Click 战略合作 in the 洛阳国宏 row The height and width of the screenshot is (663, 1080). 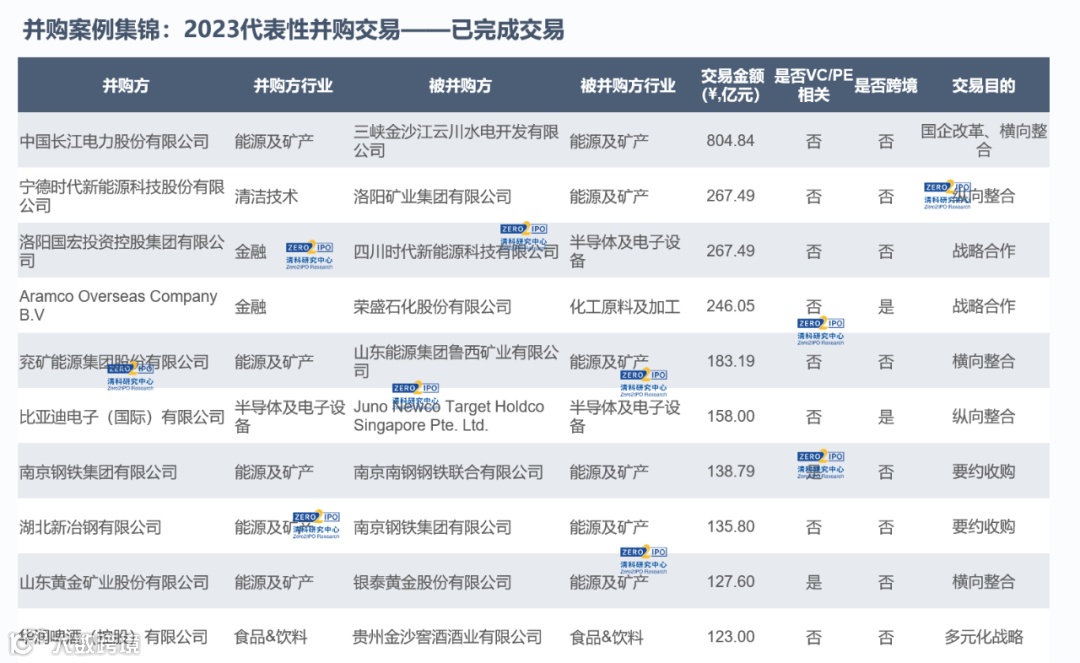pyautogui.click(x=984, y=251)
